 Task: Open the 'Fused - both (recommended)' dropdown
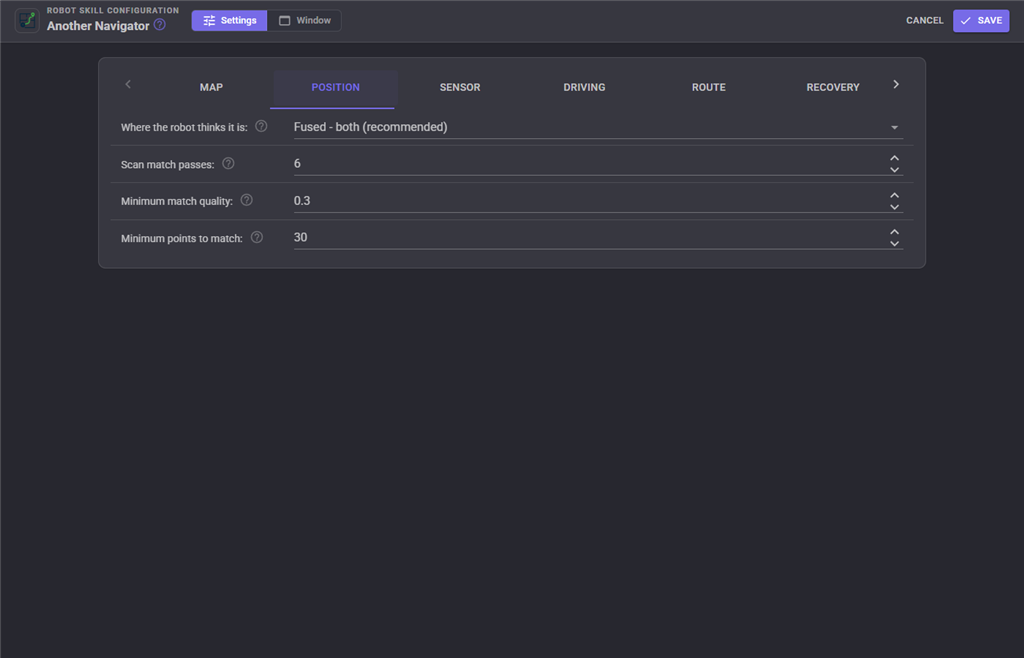click(x=598, y=127)
